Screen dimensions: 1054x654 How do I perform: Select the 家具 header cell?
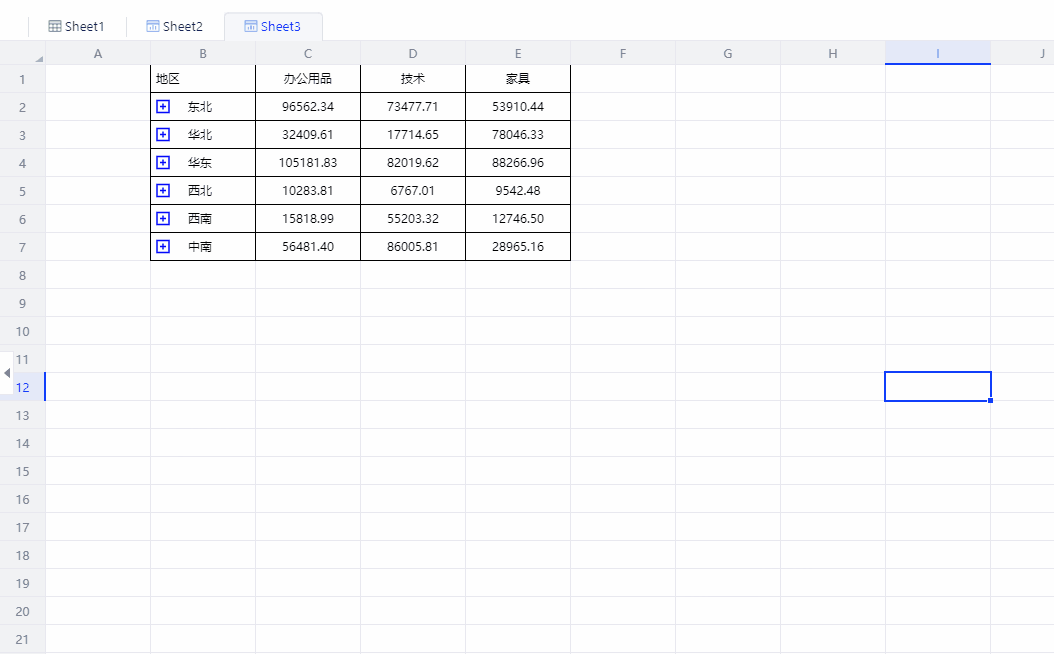[x=517, y=78]
